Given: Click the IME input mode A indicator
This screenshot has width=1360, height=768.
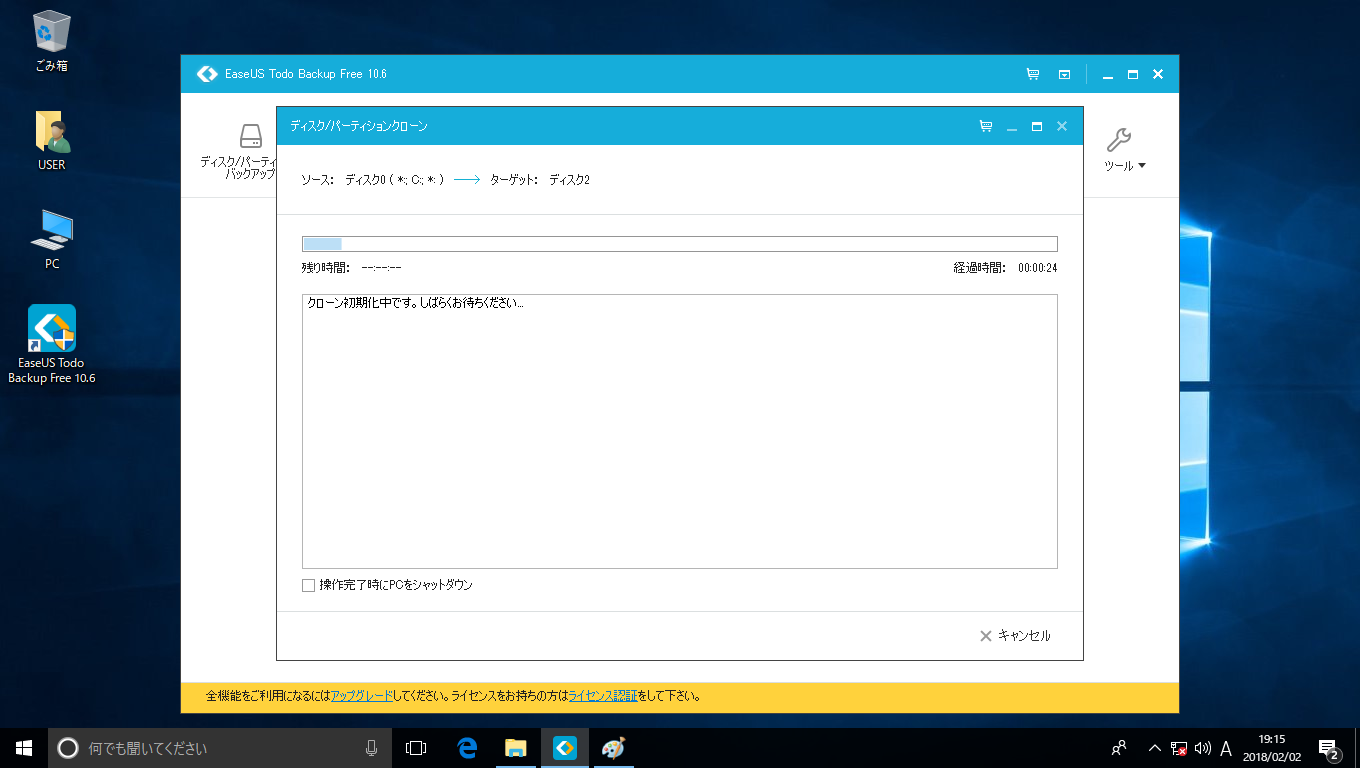Looking at the screenshot, I should [x=1226, y=748].
